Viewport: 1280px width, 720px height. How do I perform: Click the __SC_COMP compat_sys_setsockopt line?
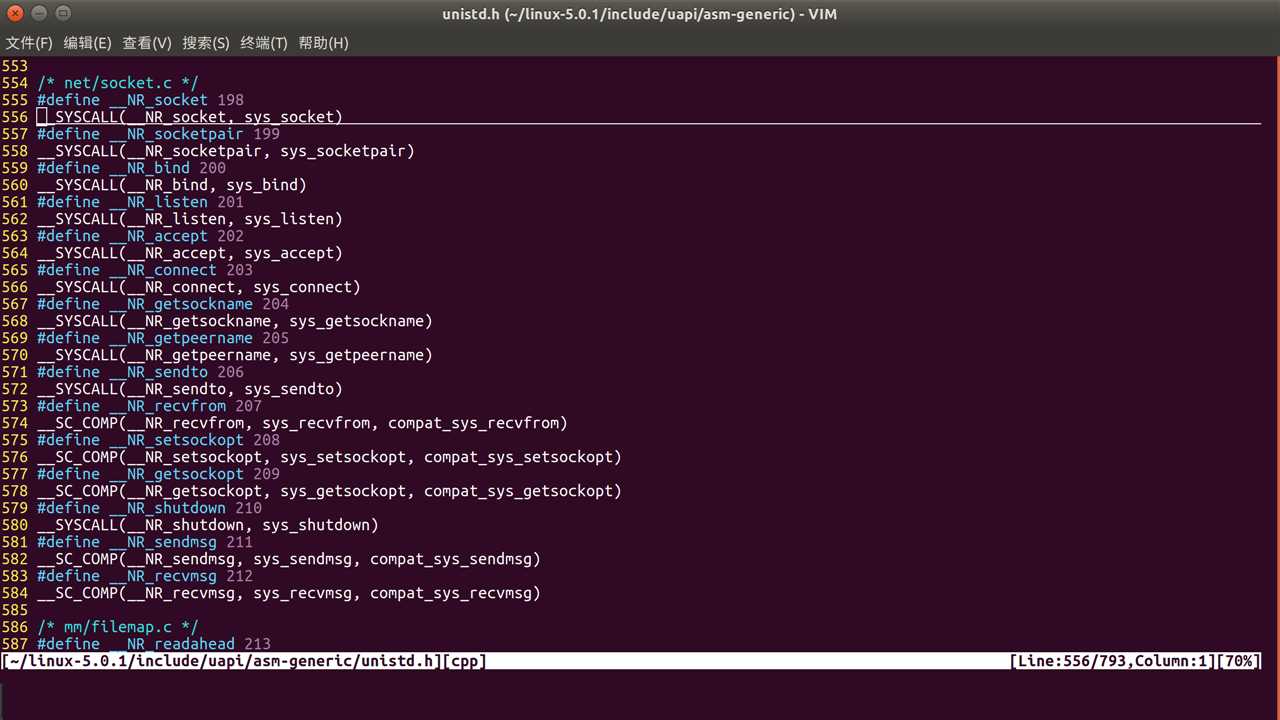tap(329, 457)
